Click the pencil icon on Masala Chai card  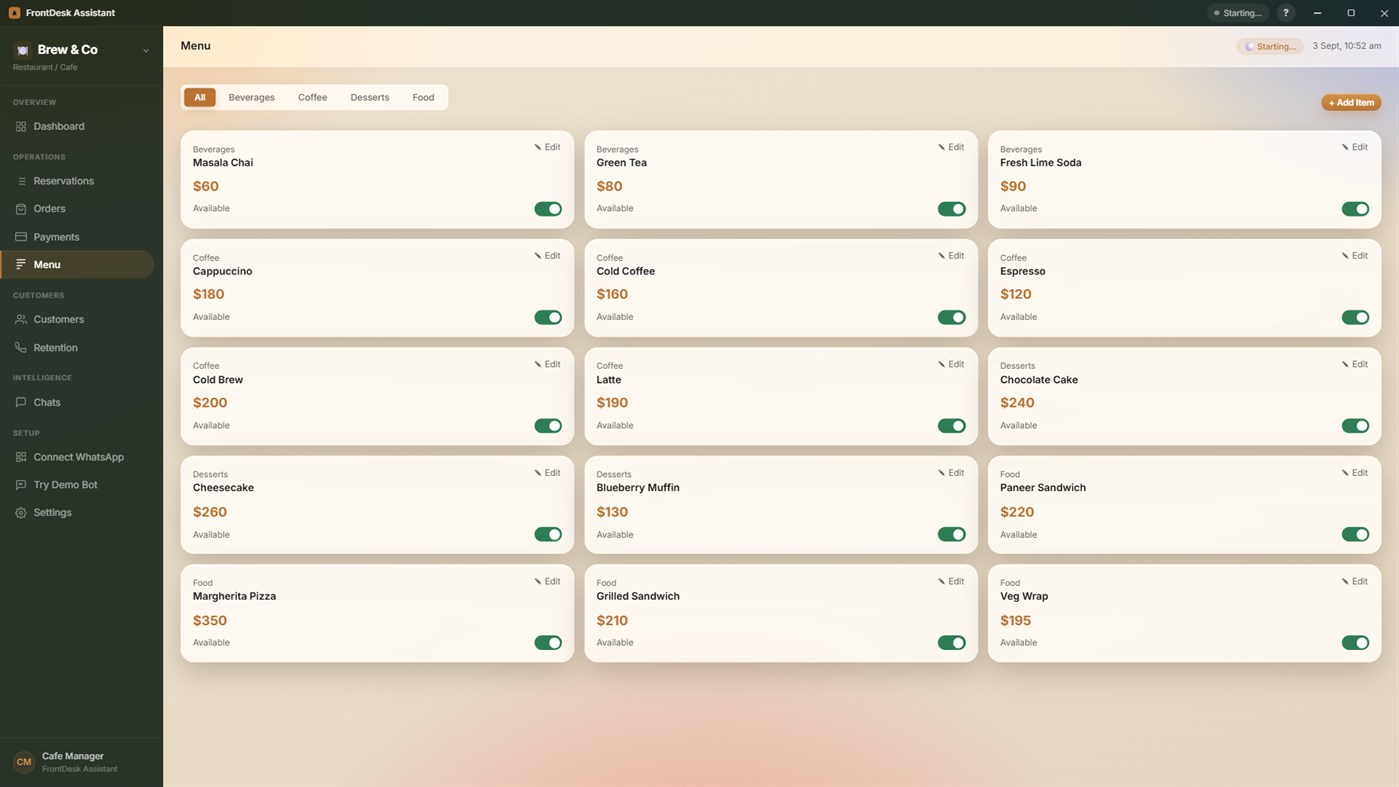[538, 147]
